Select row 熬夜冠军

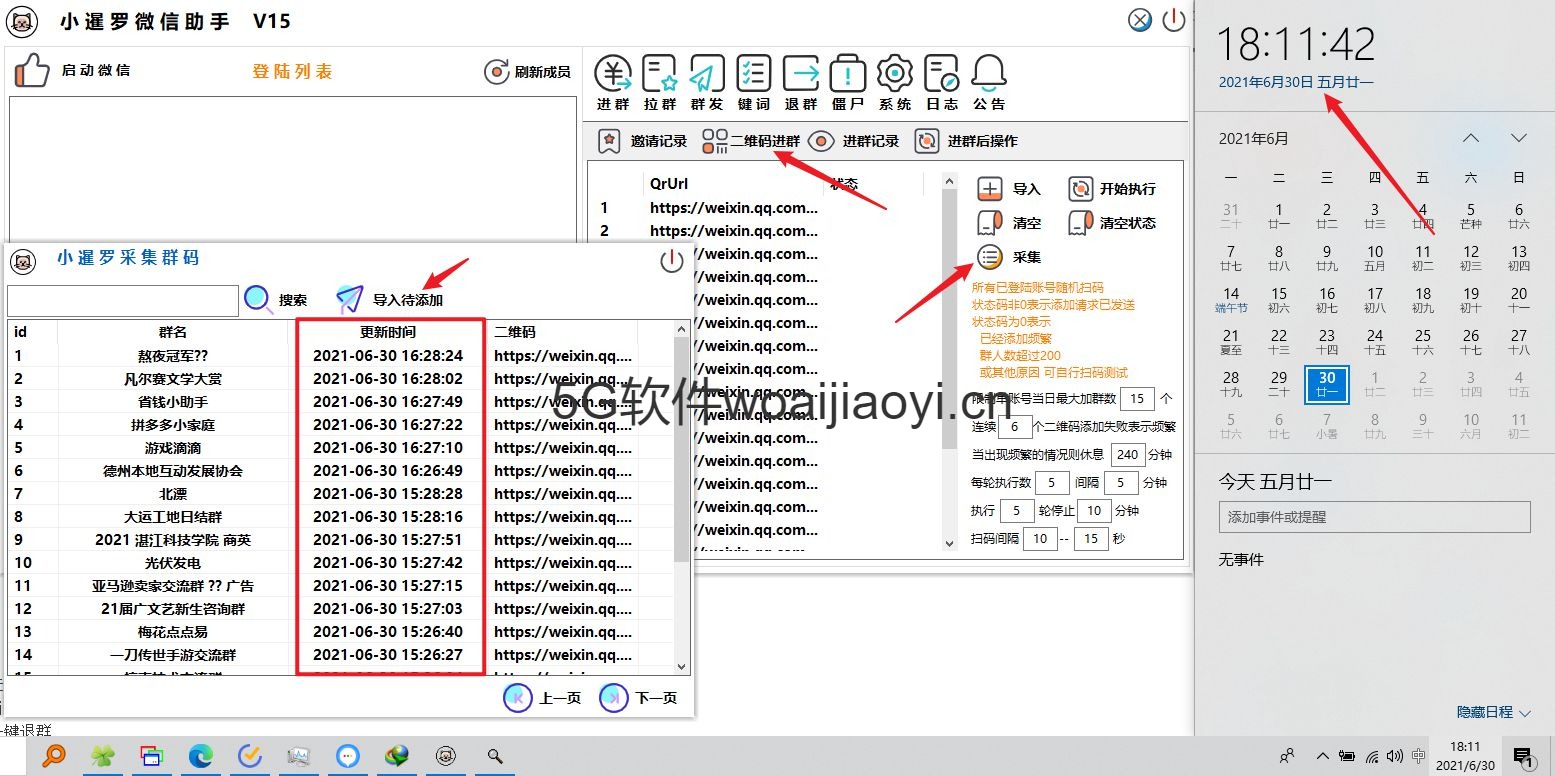point(342,355)
